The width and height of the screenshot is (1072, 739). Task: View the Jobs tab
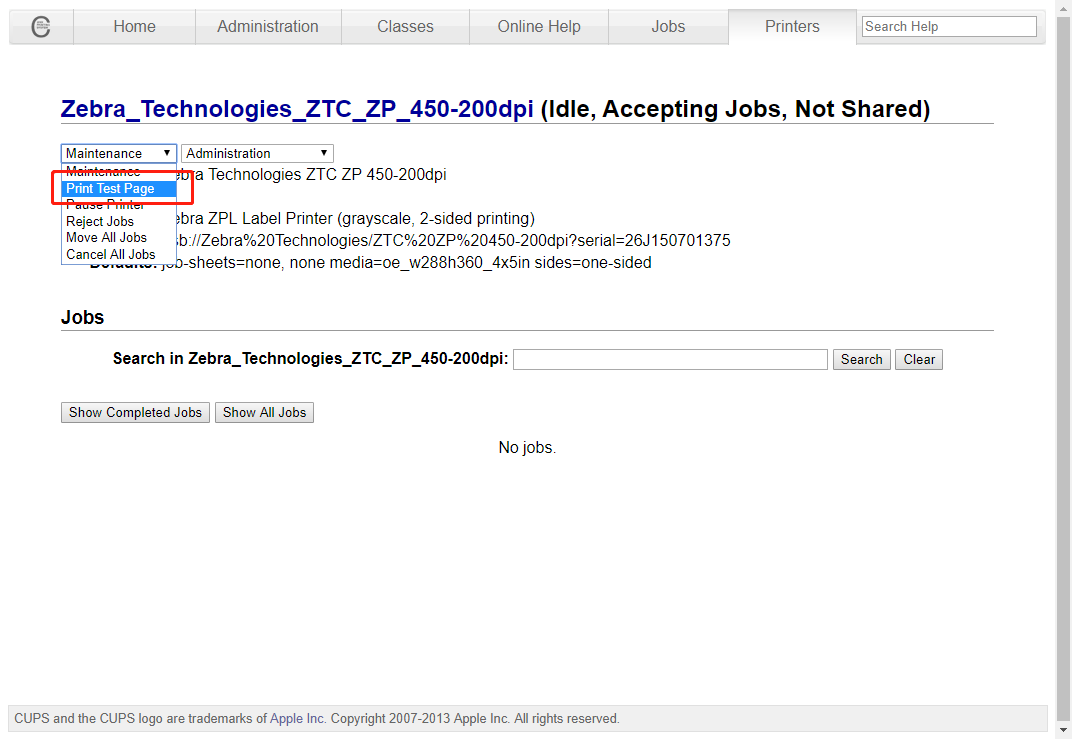click(x=668, y=27)
